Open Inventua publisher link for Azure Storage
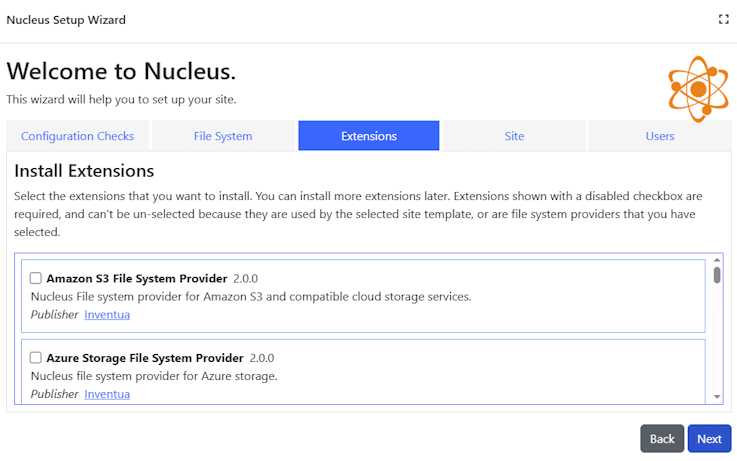Screen dimensions: 737x461 click(x=107, y=394)
